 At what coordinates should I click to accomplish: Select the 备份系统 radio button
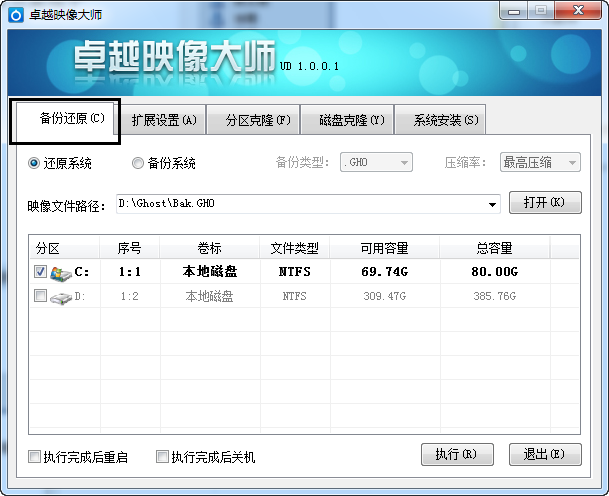[138, 163]
